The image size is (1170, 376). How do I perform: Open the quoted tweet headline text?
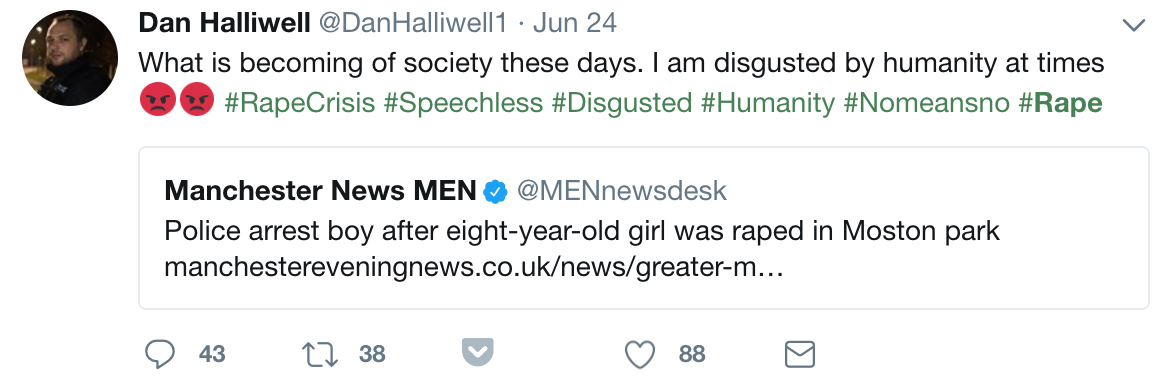tap(581, 231)
